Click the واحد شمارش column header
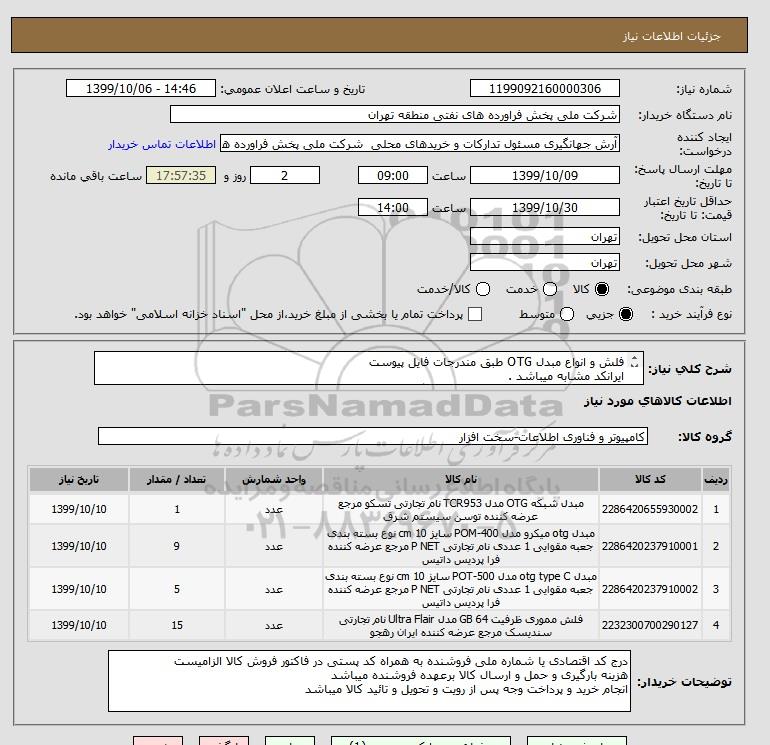This screenshot has width=770, height=745. click(x=274, y=479)
